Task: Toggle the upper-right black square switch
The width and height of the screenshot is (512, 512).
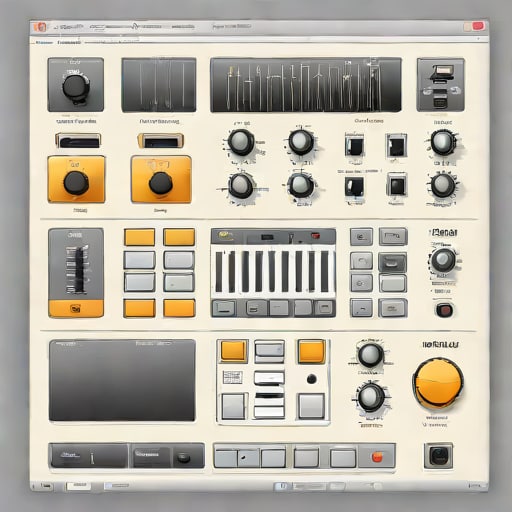Action: pyautogui.click(x=396, y=145)
